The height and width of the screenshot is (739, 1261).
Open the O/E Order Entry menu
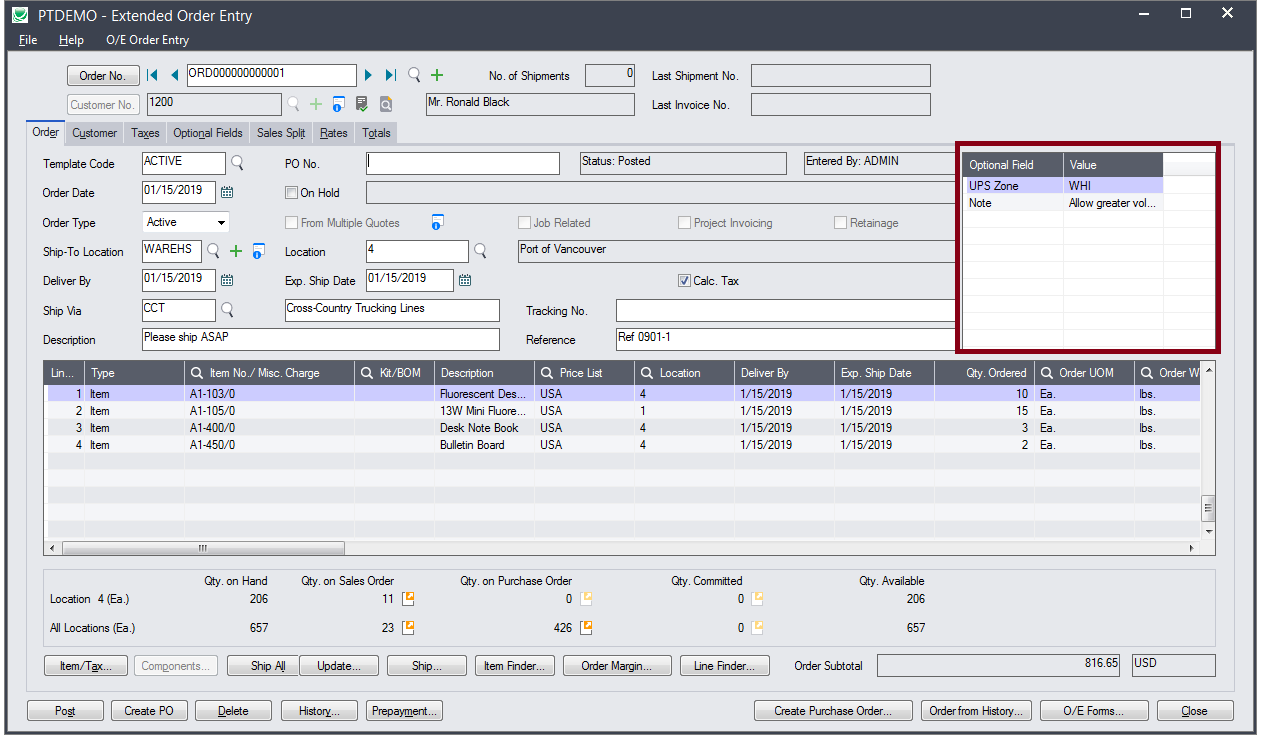point(147,40)
